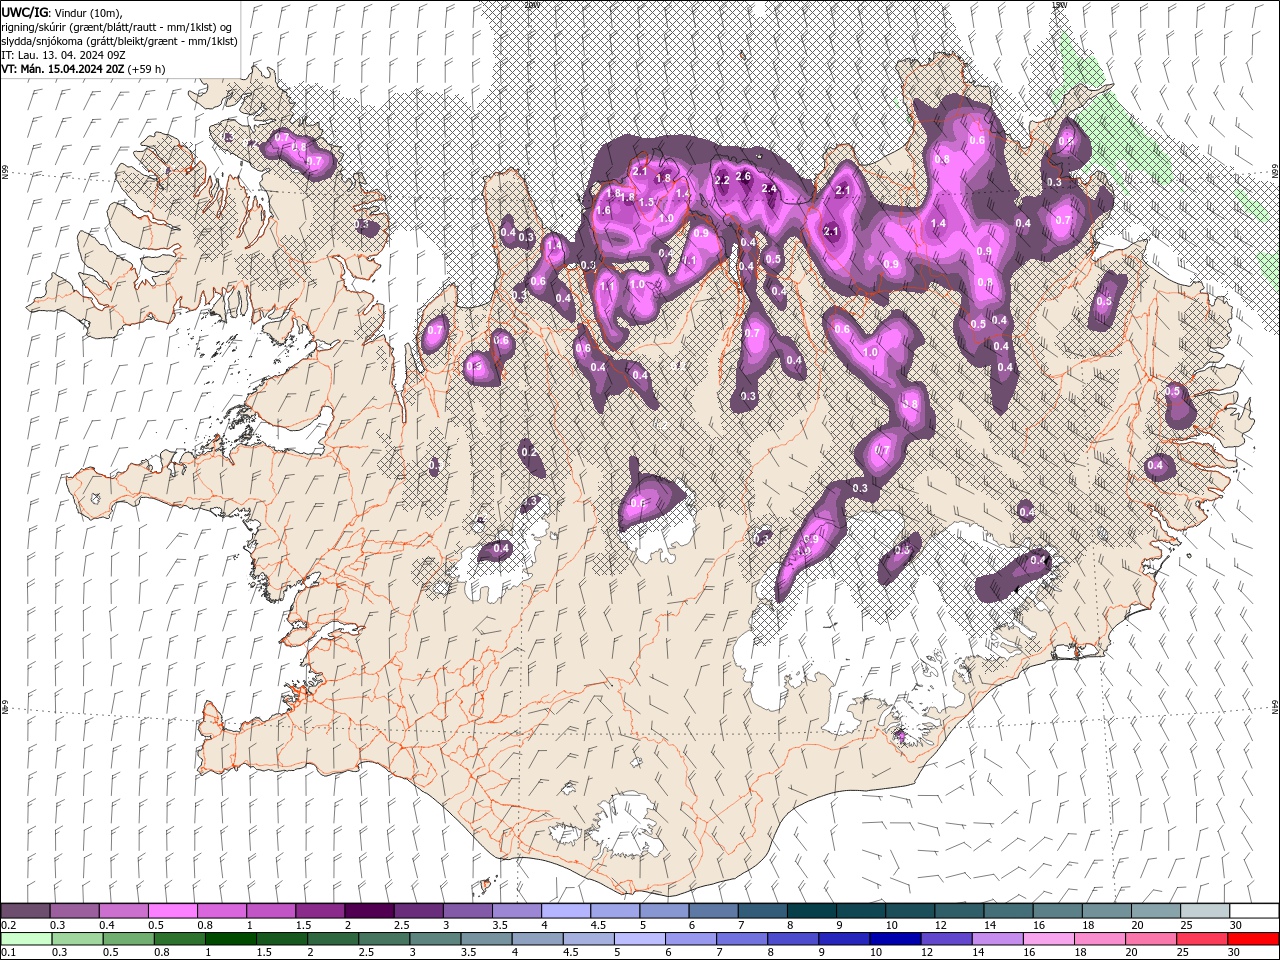Click the 2.2 precipitation value on the map
This screenshot has width=1280, height=960.
tap(722, 180)
